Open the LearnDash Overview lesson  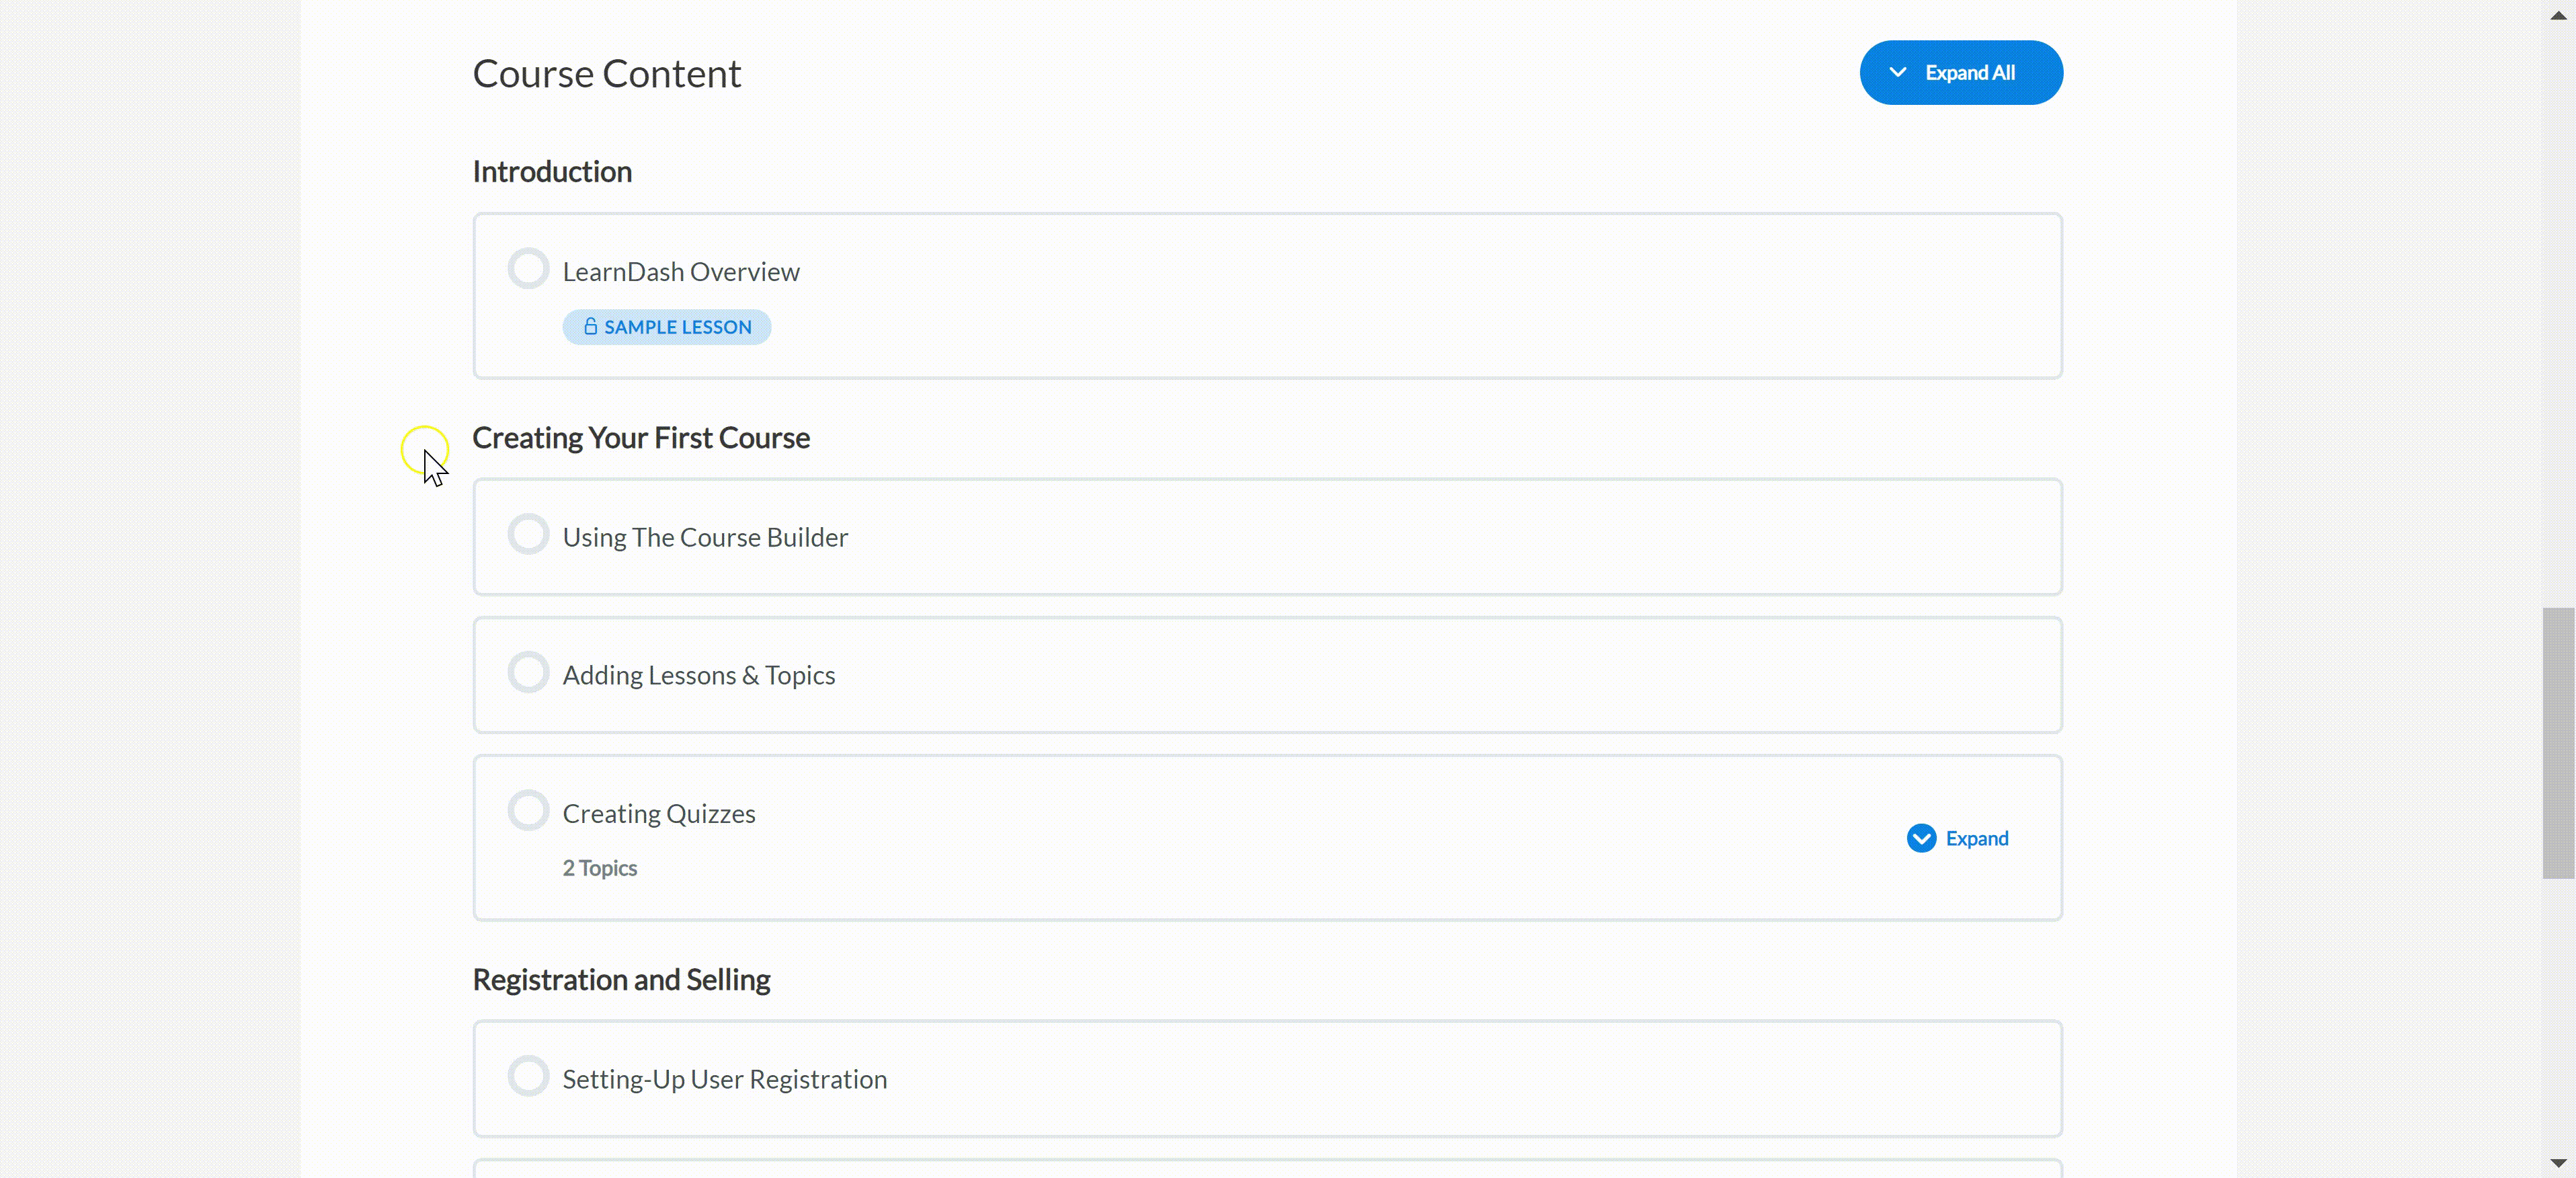click(x=681, y=272)
